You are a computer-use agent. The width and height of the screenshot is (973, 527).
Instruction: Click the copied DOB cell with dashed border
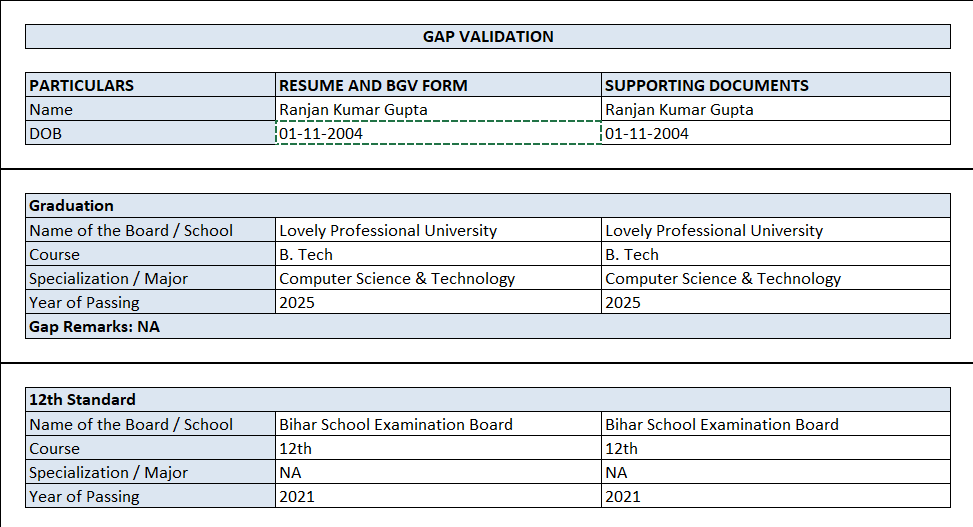[x=438, y=133]
